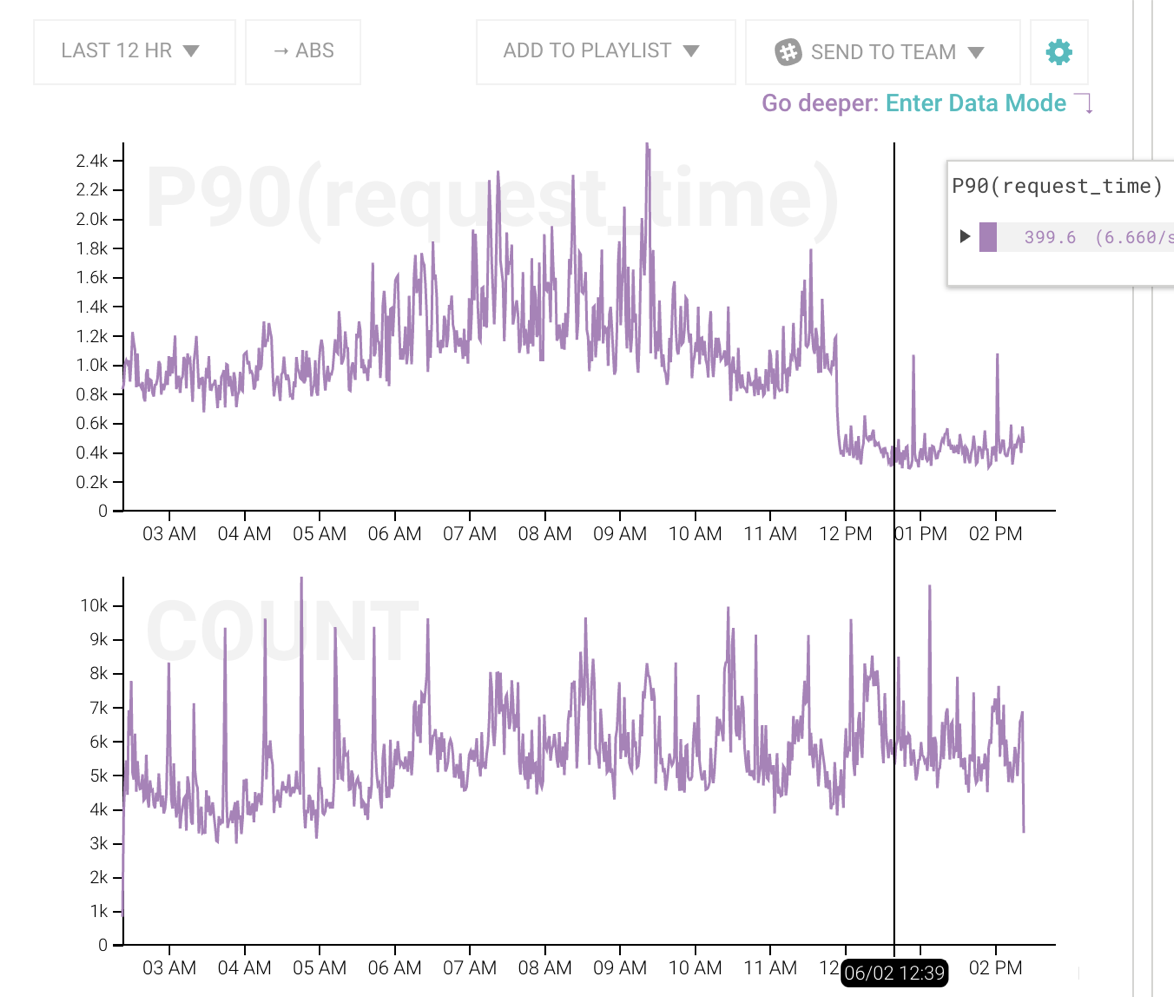The image size is (1174, 997).
Task: Click the 07 AM label under COUNT chart
Action: [x=469, y=968]
